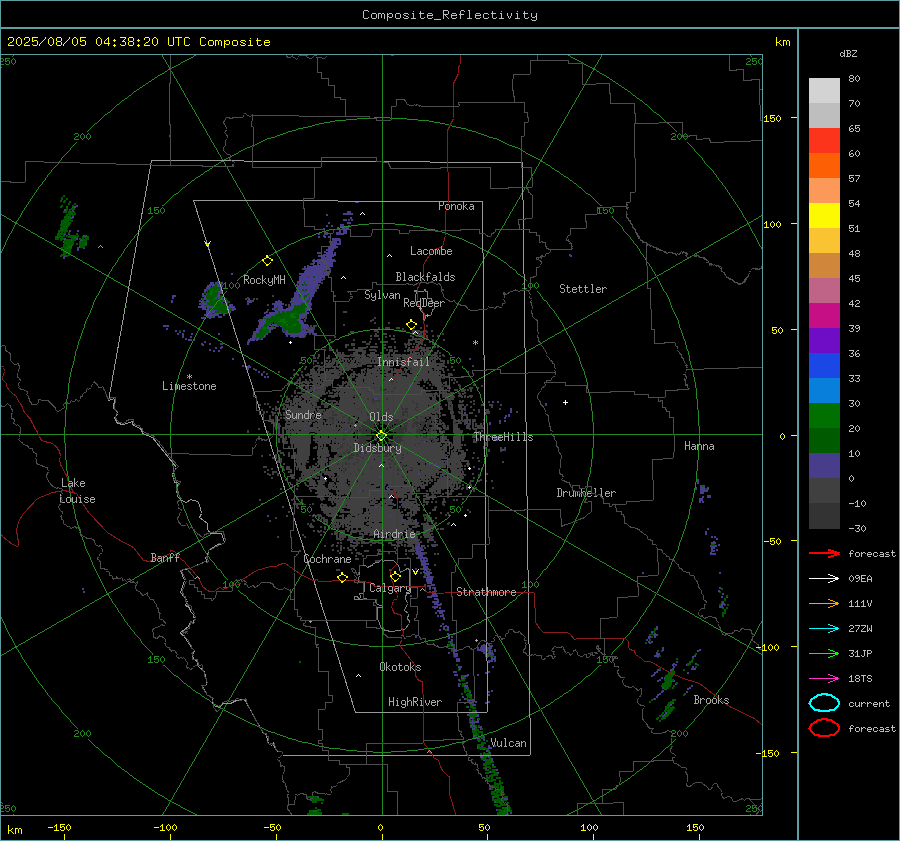Image resolution: width=900 pixels, height=841 pixels.
Task: Click the Calgary city label
Action: 390,588
